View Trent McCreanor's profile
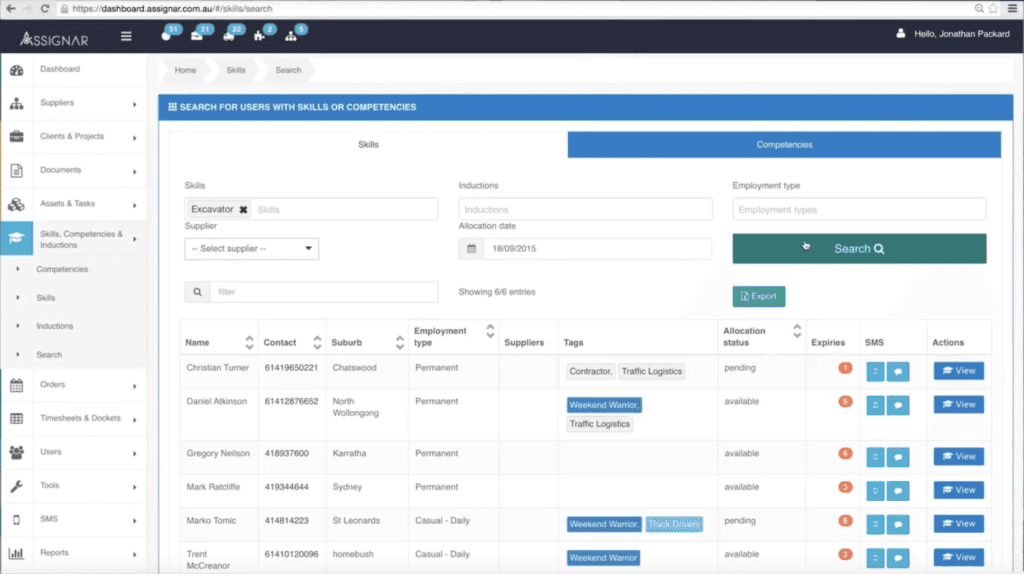1024x574 pixels. click(958, 558)
